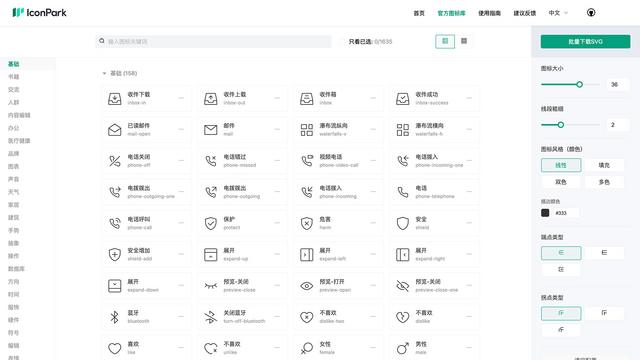Select the 填充 filled icon style
Image resolution: width=640 pixels, height=360 pixels.
point(604,165)
